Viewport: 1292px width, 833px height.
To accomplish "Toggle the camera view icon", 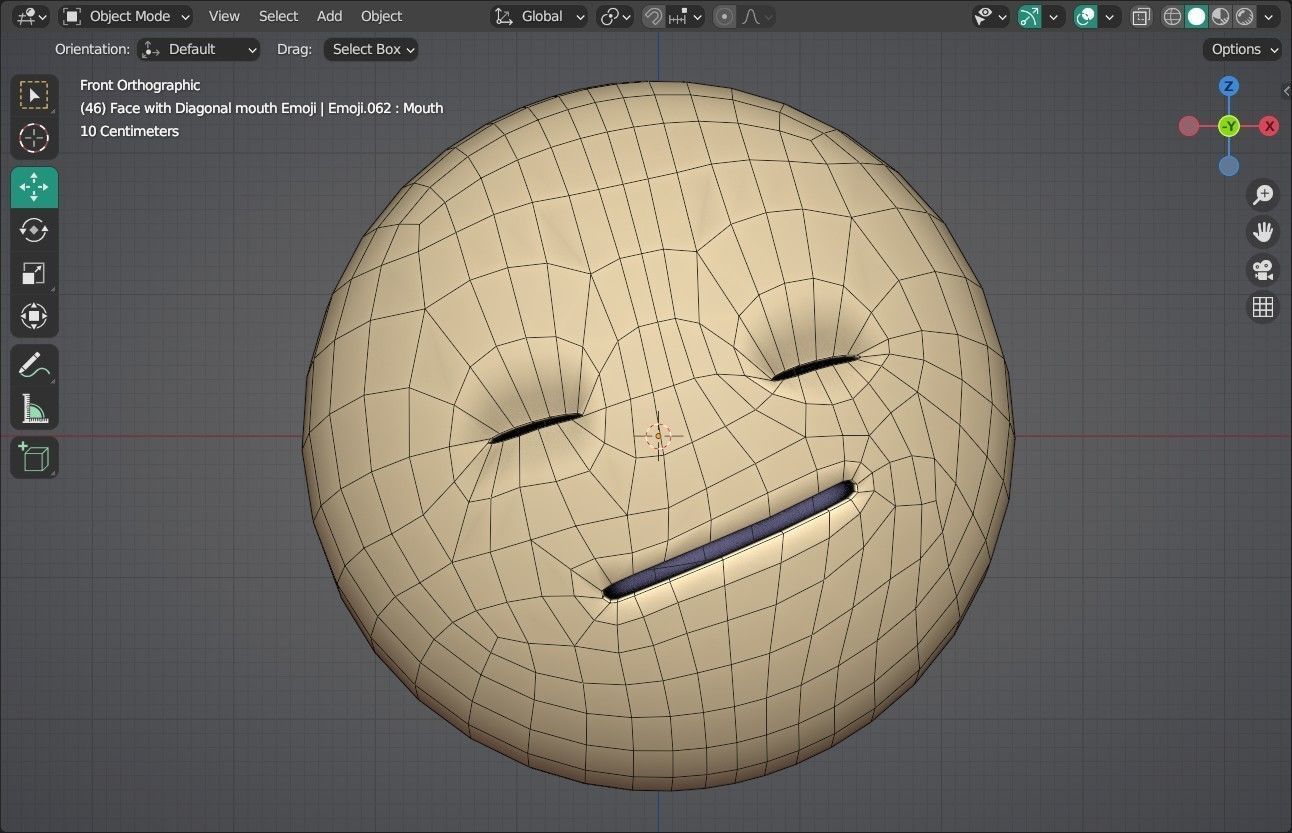I will click(x=1263, y=270).
